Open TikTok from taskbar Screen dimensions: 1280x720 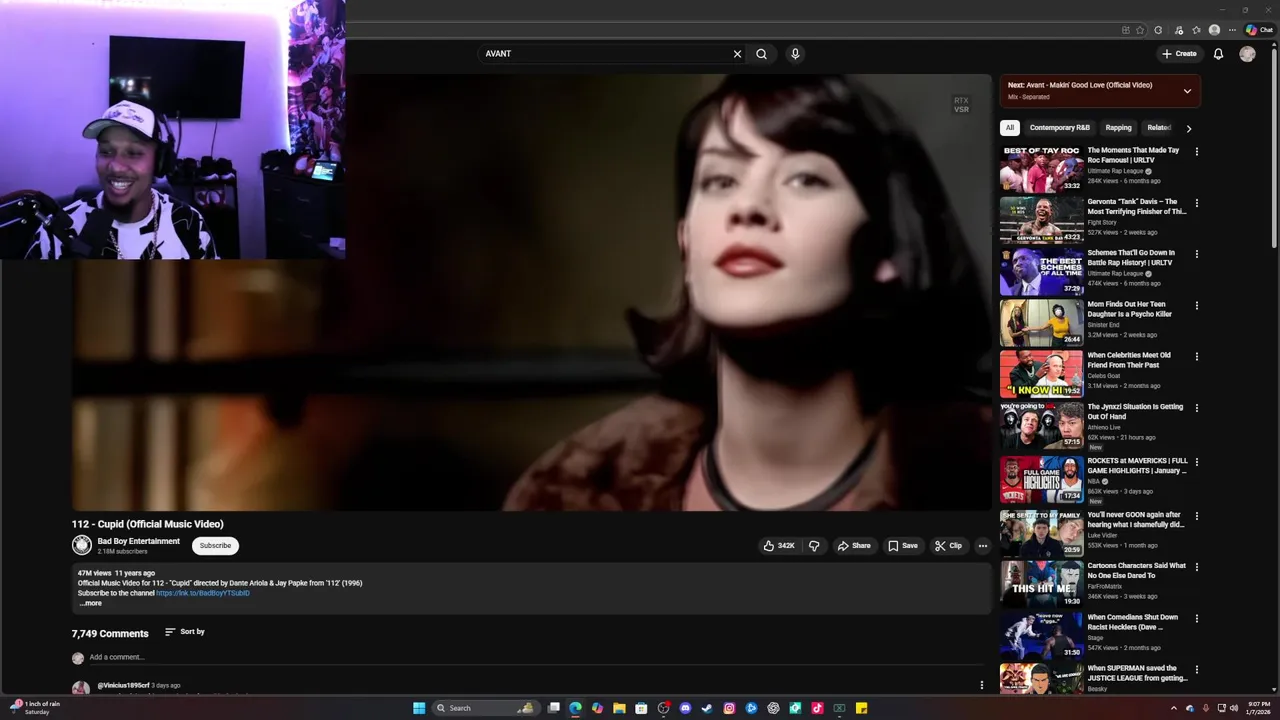coord(817,708)
